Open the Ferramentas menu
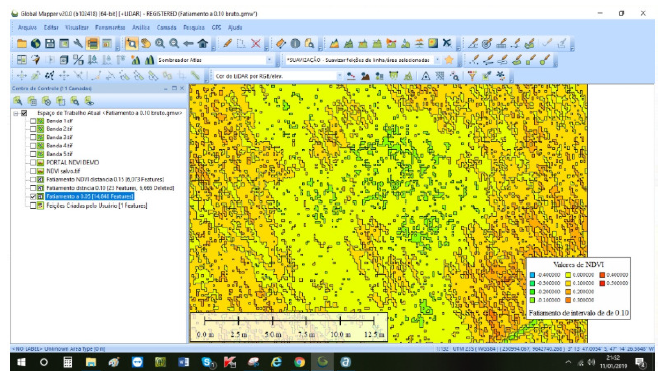This screenshot has width=665, height=378. (110, 28)
